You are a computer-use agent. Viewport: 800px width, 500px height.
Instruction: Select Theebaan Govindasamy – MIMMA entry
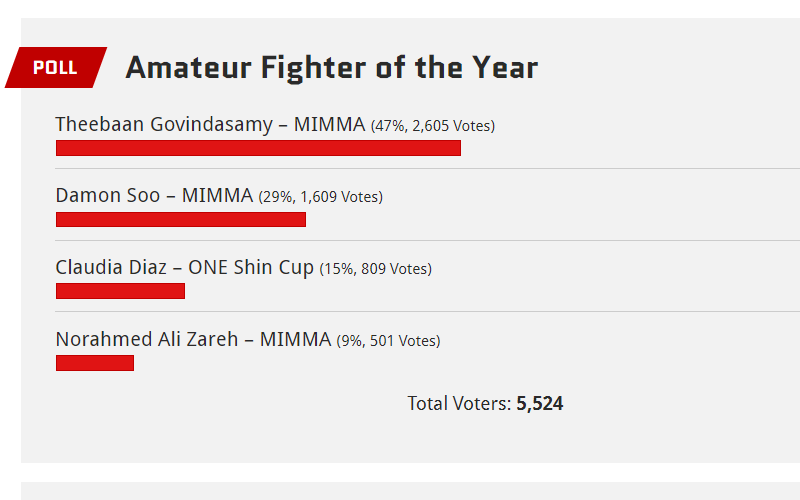point(210,124)
